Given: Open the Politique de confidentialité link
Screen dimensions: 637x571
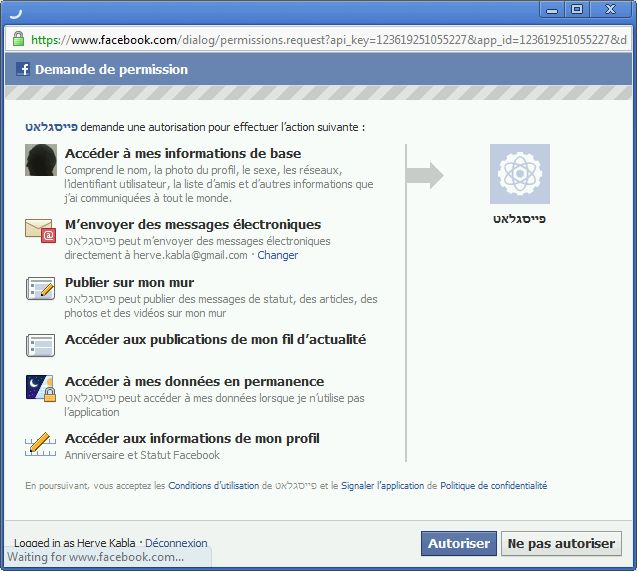Looking at the screenshot, I should [494, 486].
